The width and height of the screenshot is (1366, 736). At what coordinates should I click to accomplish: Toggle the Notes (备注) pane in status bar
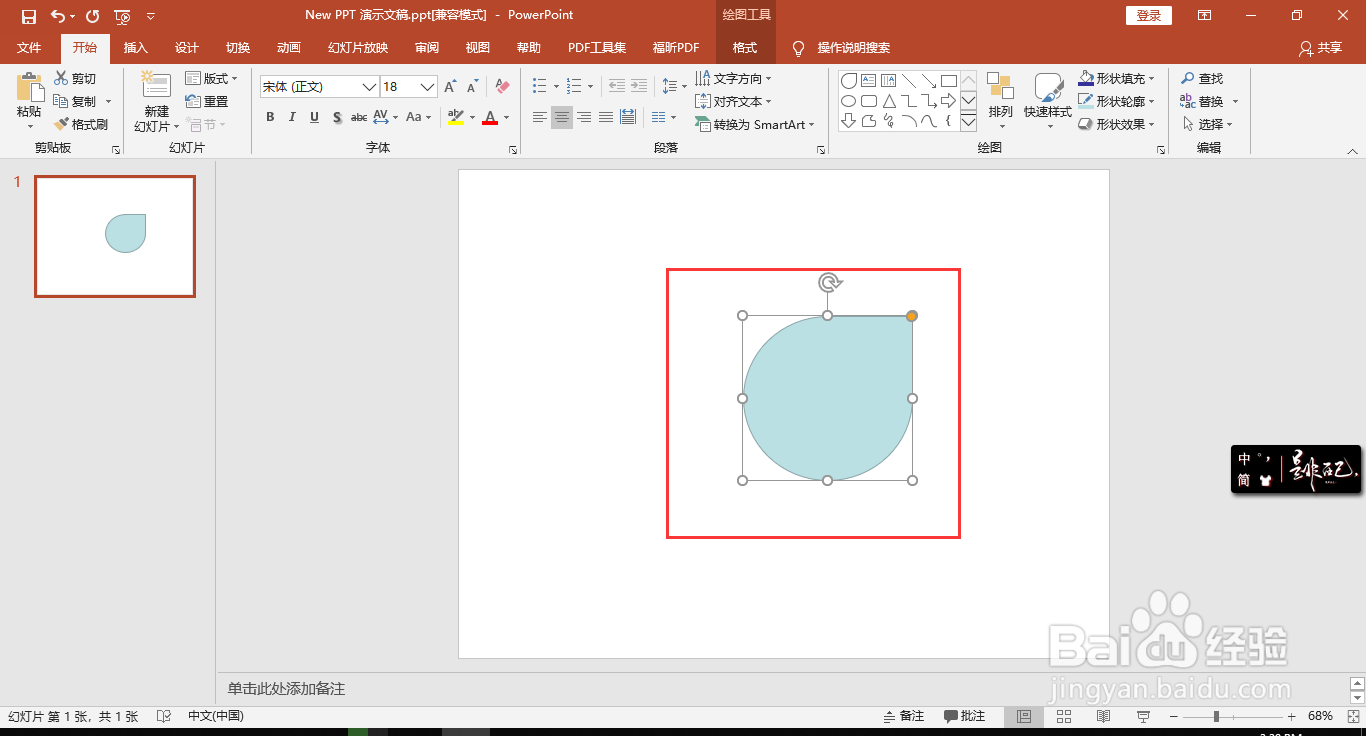click(904, 716)
